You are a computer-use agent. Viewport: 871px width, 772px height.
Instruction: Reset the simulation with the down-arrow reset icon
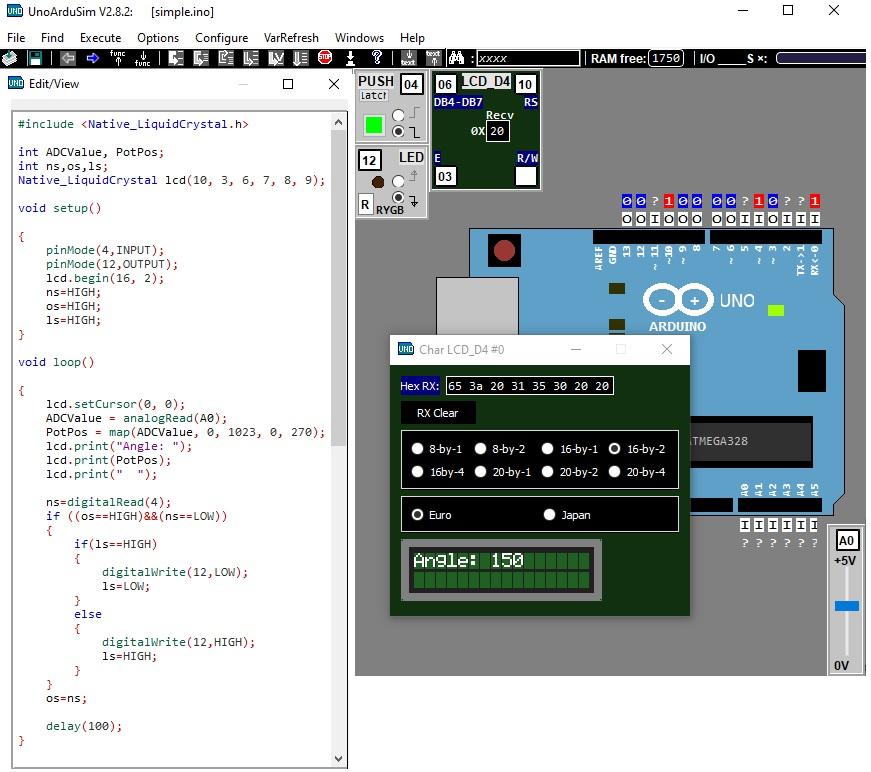point(351,58)
